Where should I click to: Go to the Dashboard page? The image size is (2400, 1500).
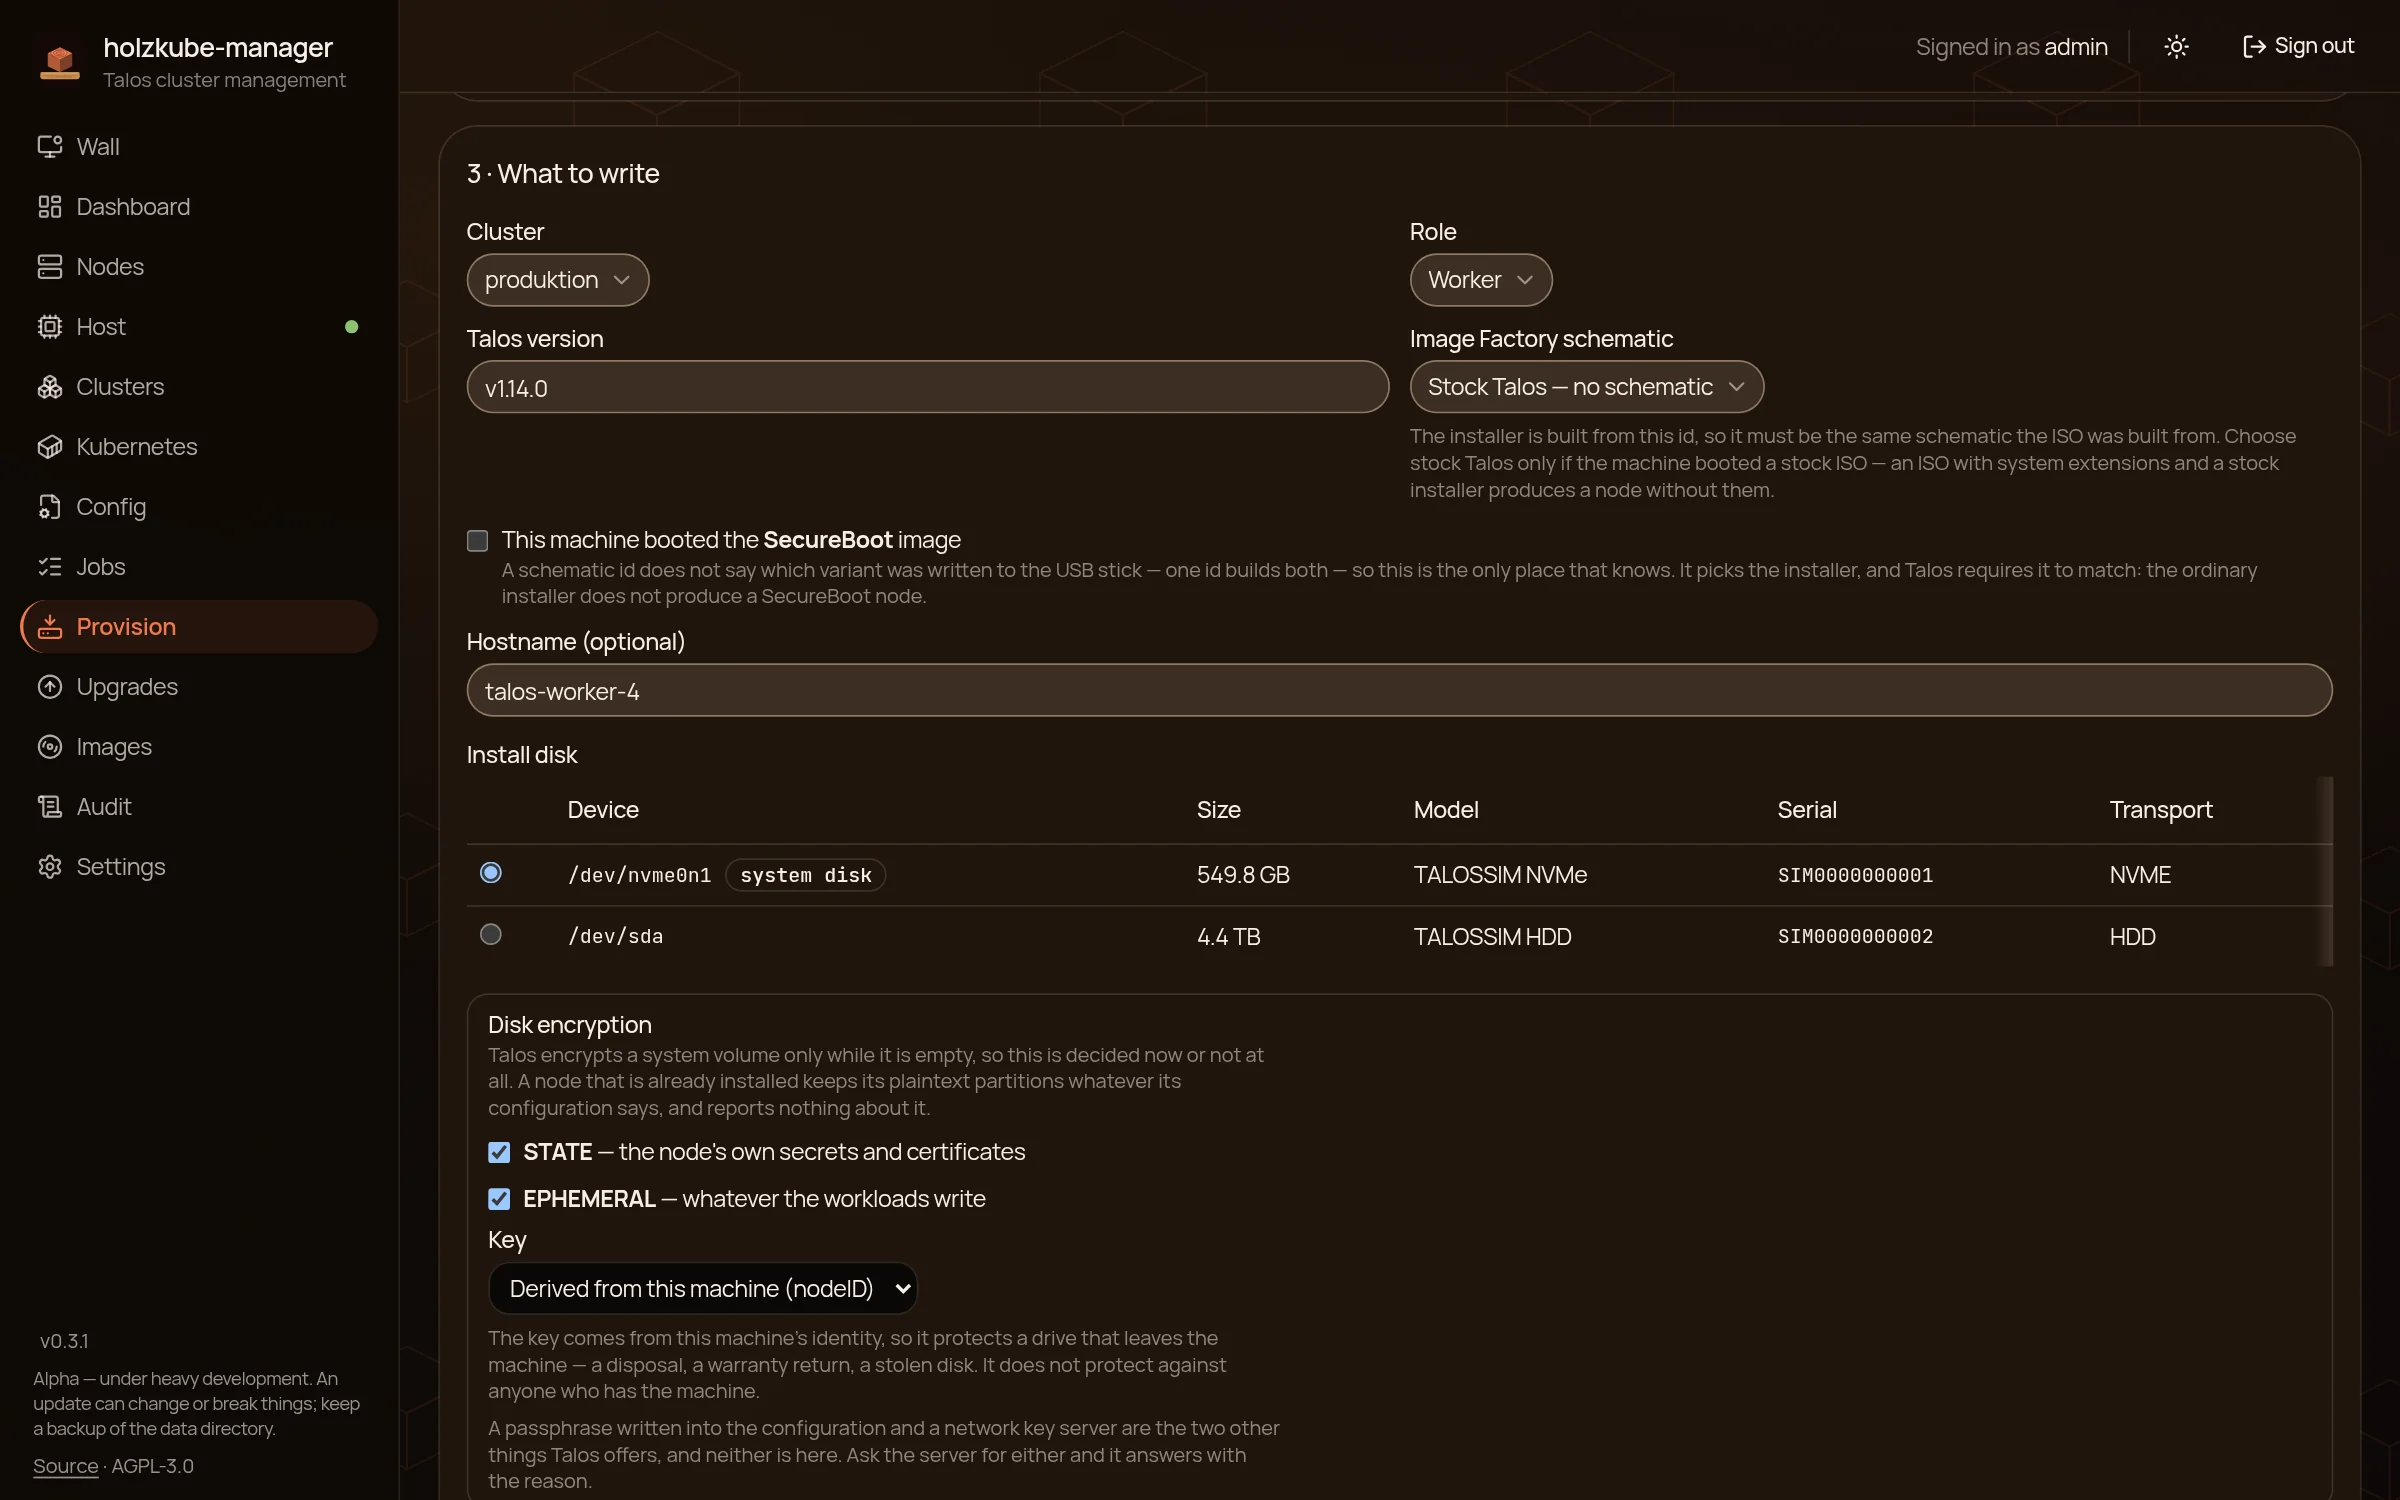(199, 207)
